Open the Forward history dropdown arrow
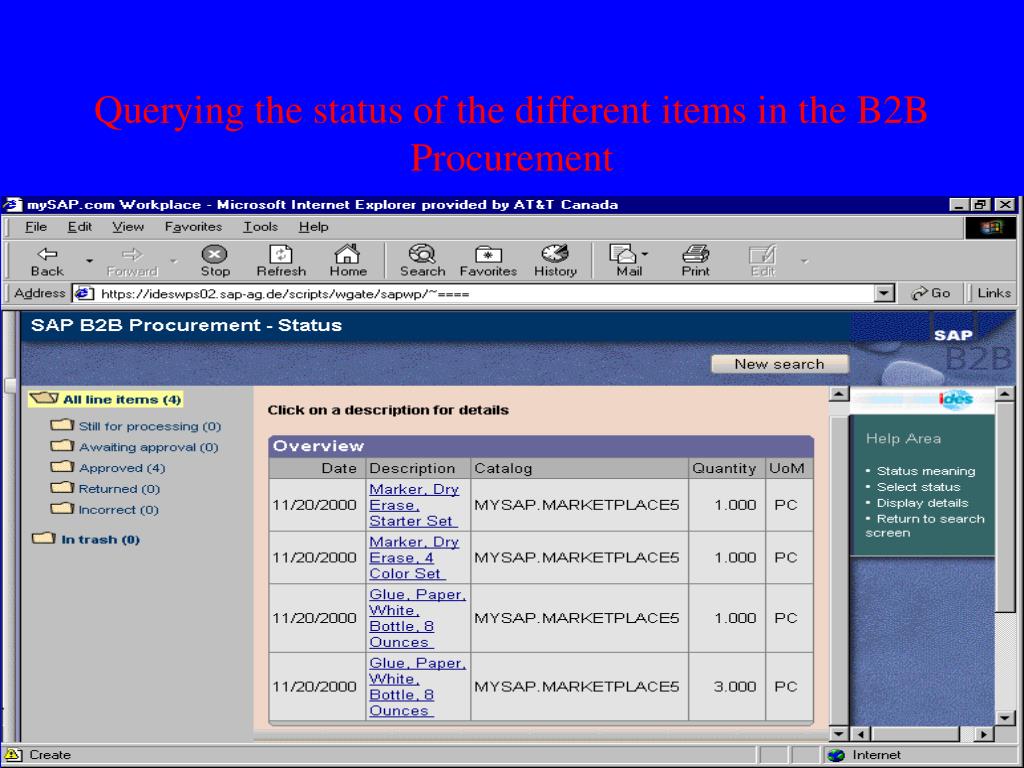 point(174,261)
